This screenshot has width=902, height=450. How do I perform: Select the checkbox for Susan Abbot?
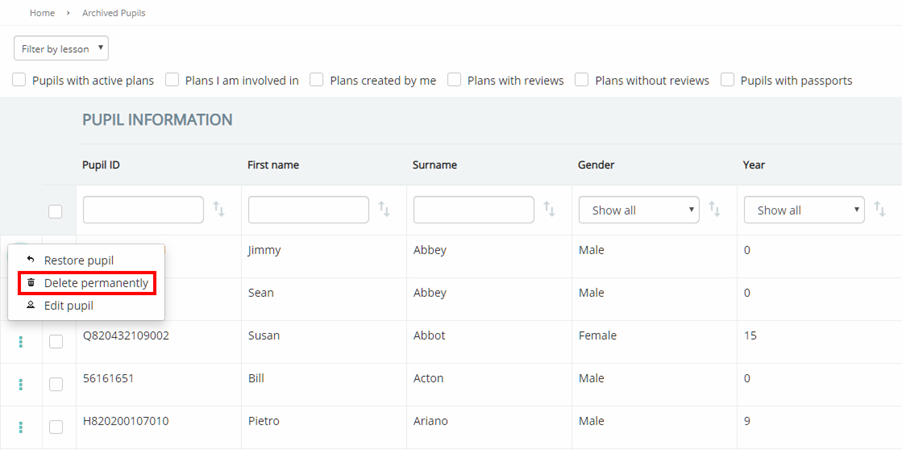[x=56, y=342]
